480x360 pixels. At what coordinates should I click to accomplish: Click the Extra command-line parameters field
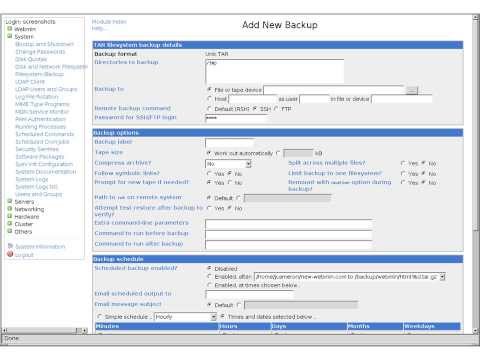pos(289,224)
